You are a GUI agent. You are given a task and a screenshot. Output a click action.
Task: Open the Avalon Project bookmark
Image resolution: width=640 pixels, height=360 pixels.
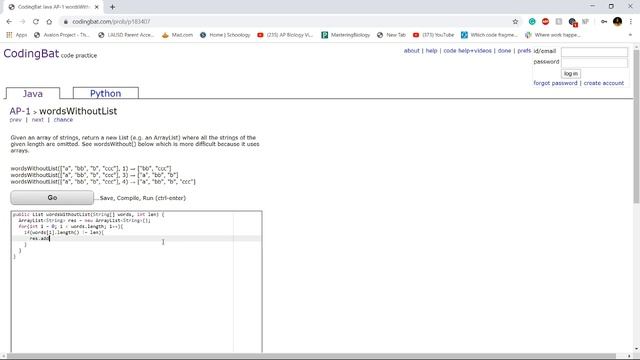(x=62, y=35)
